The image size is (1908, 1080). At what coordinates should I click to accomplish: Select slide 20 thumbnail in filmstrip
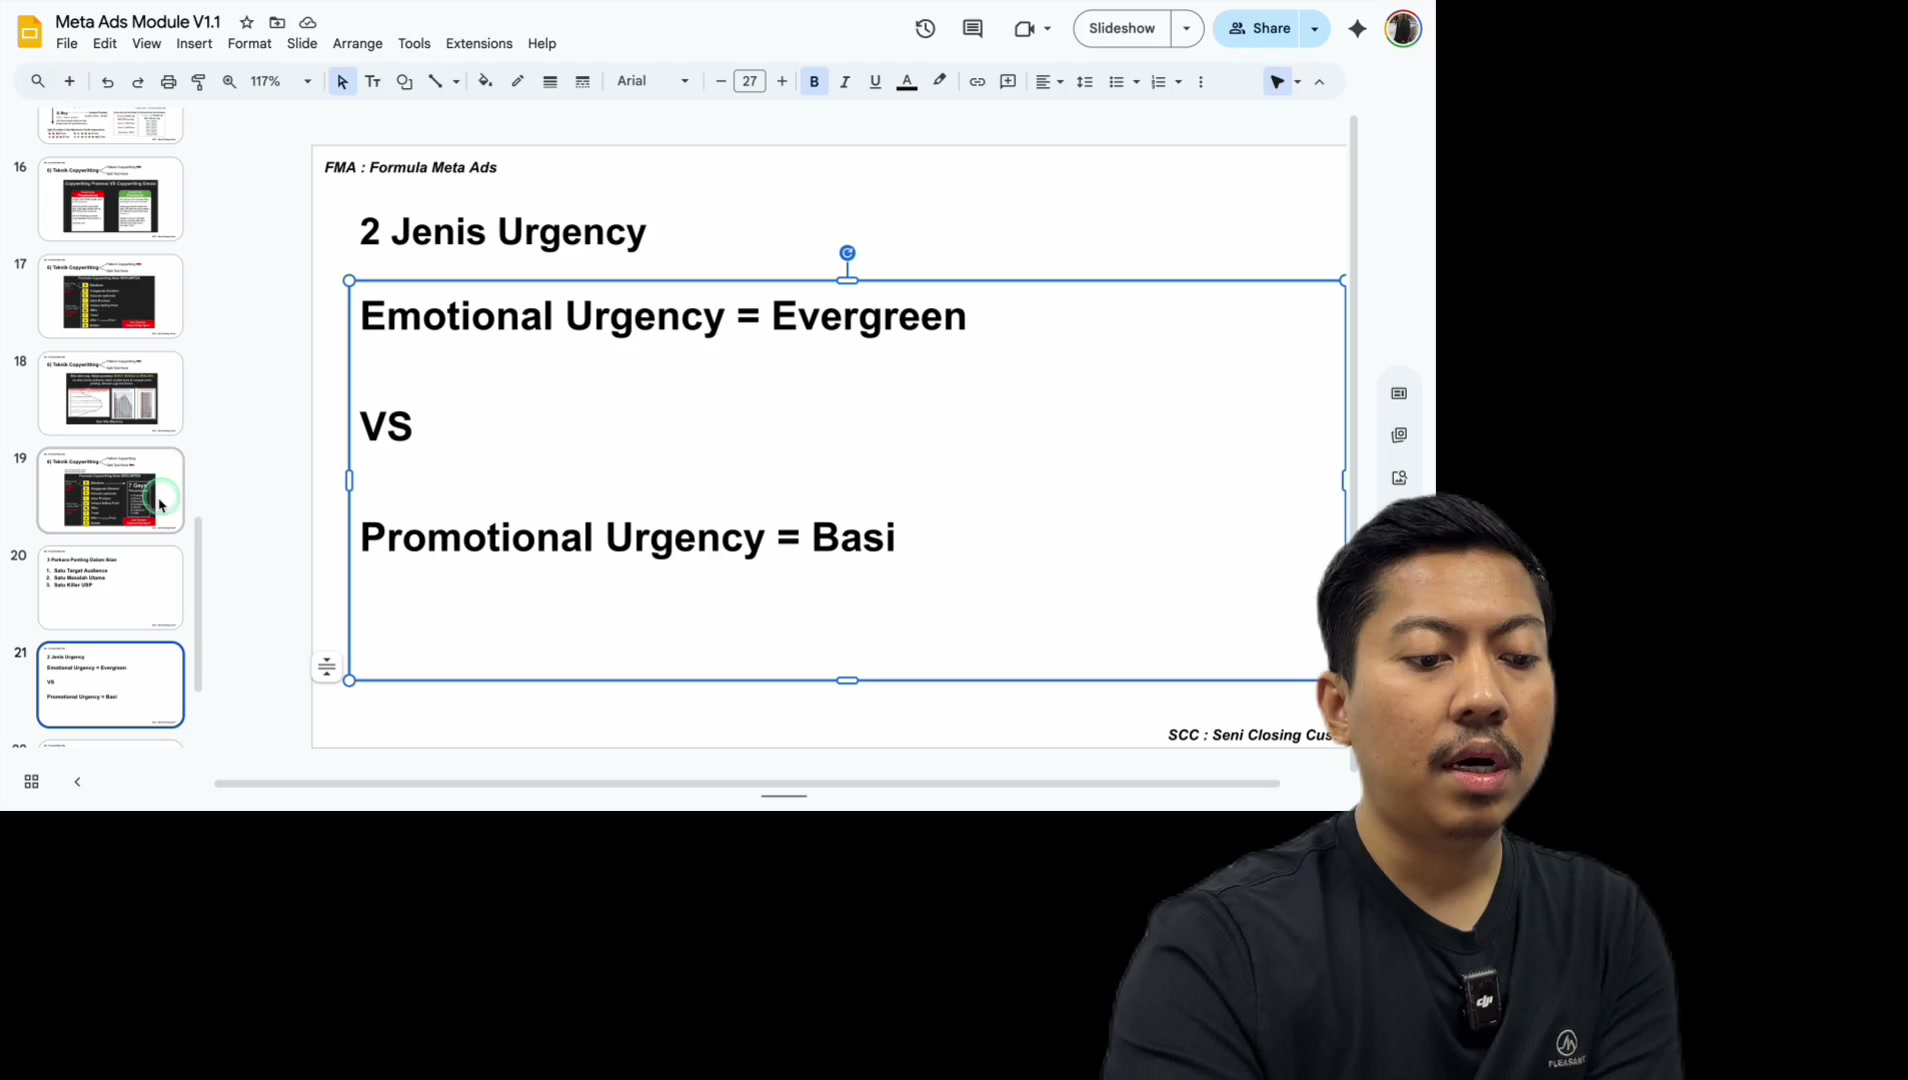111,587
